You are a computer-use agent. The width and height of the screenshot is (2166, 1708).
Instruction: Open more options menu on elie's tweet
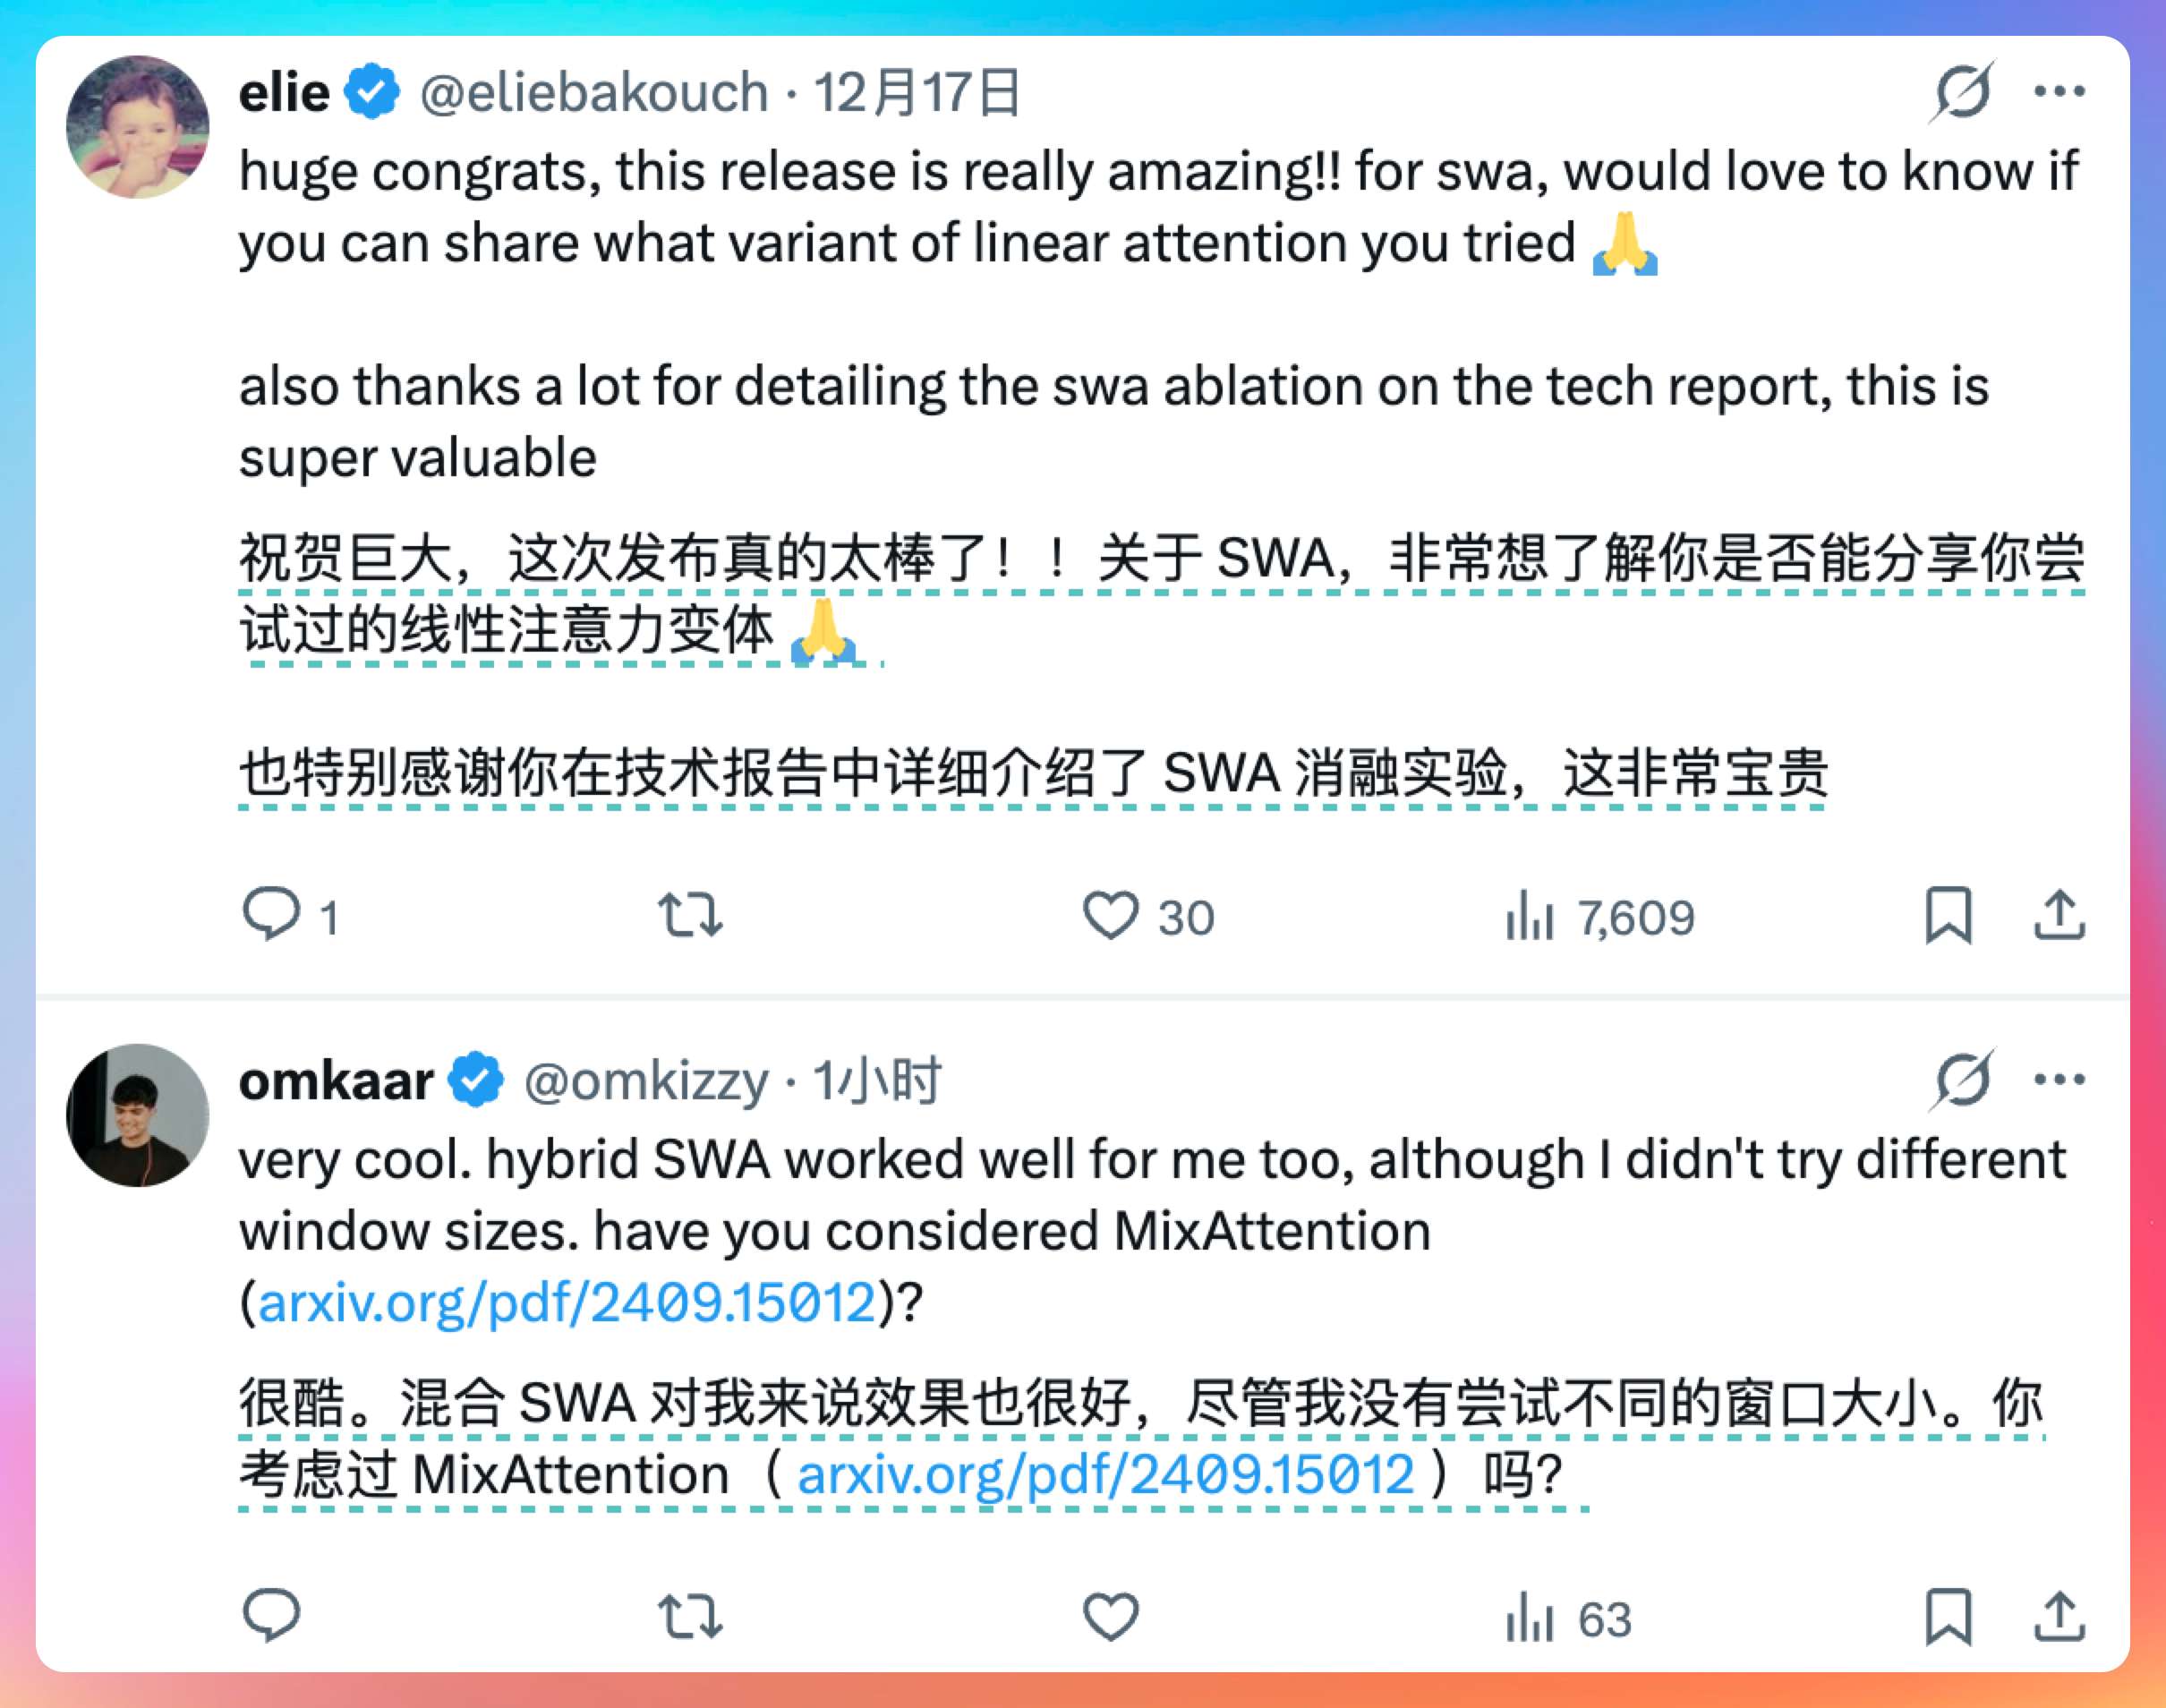tap(2059, 92)
